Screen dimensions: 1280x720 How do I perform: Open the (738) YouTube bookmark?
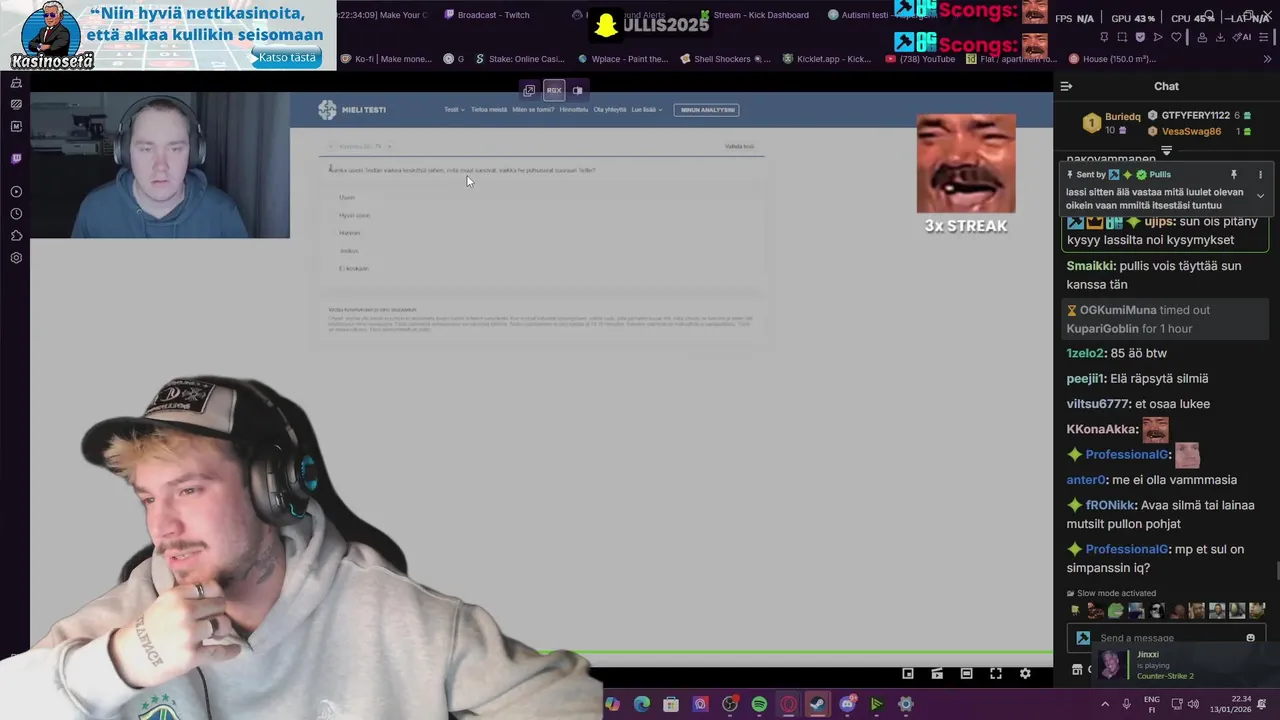[x=920, y=59]
